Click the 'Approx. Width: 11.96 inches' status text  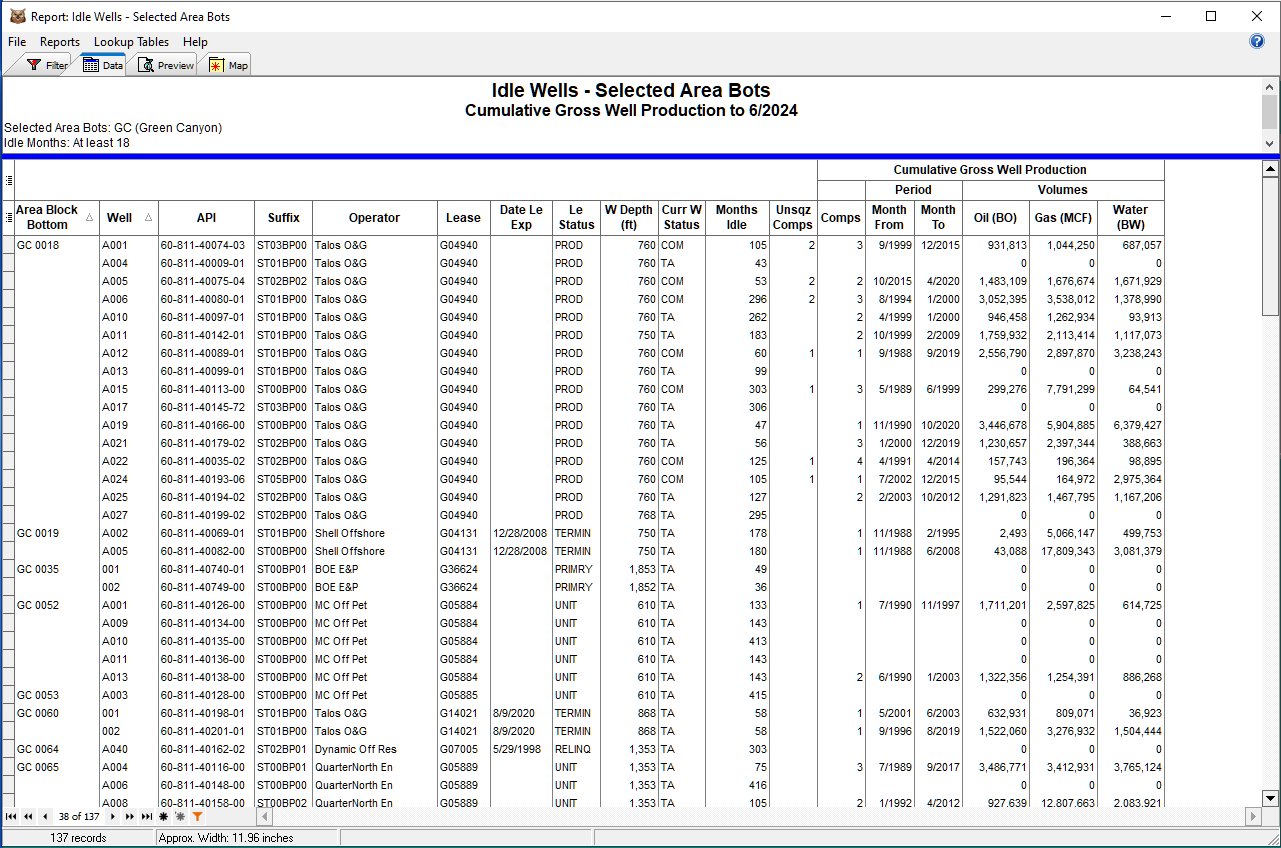[x=226, y=838]
